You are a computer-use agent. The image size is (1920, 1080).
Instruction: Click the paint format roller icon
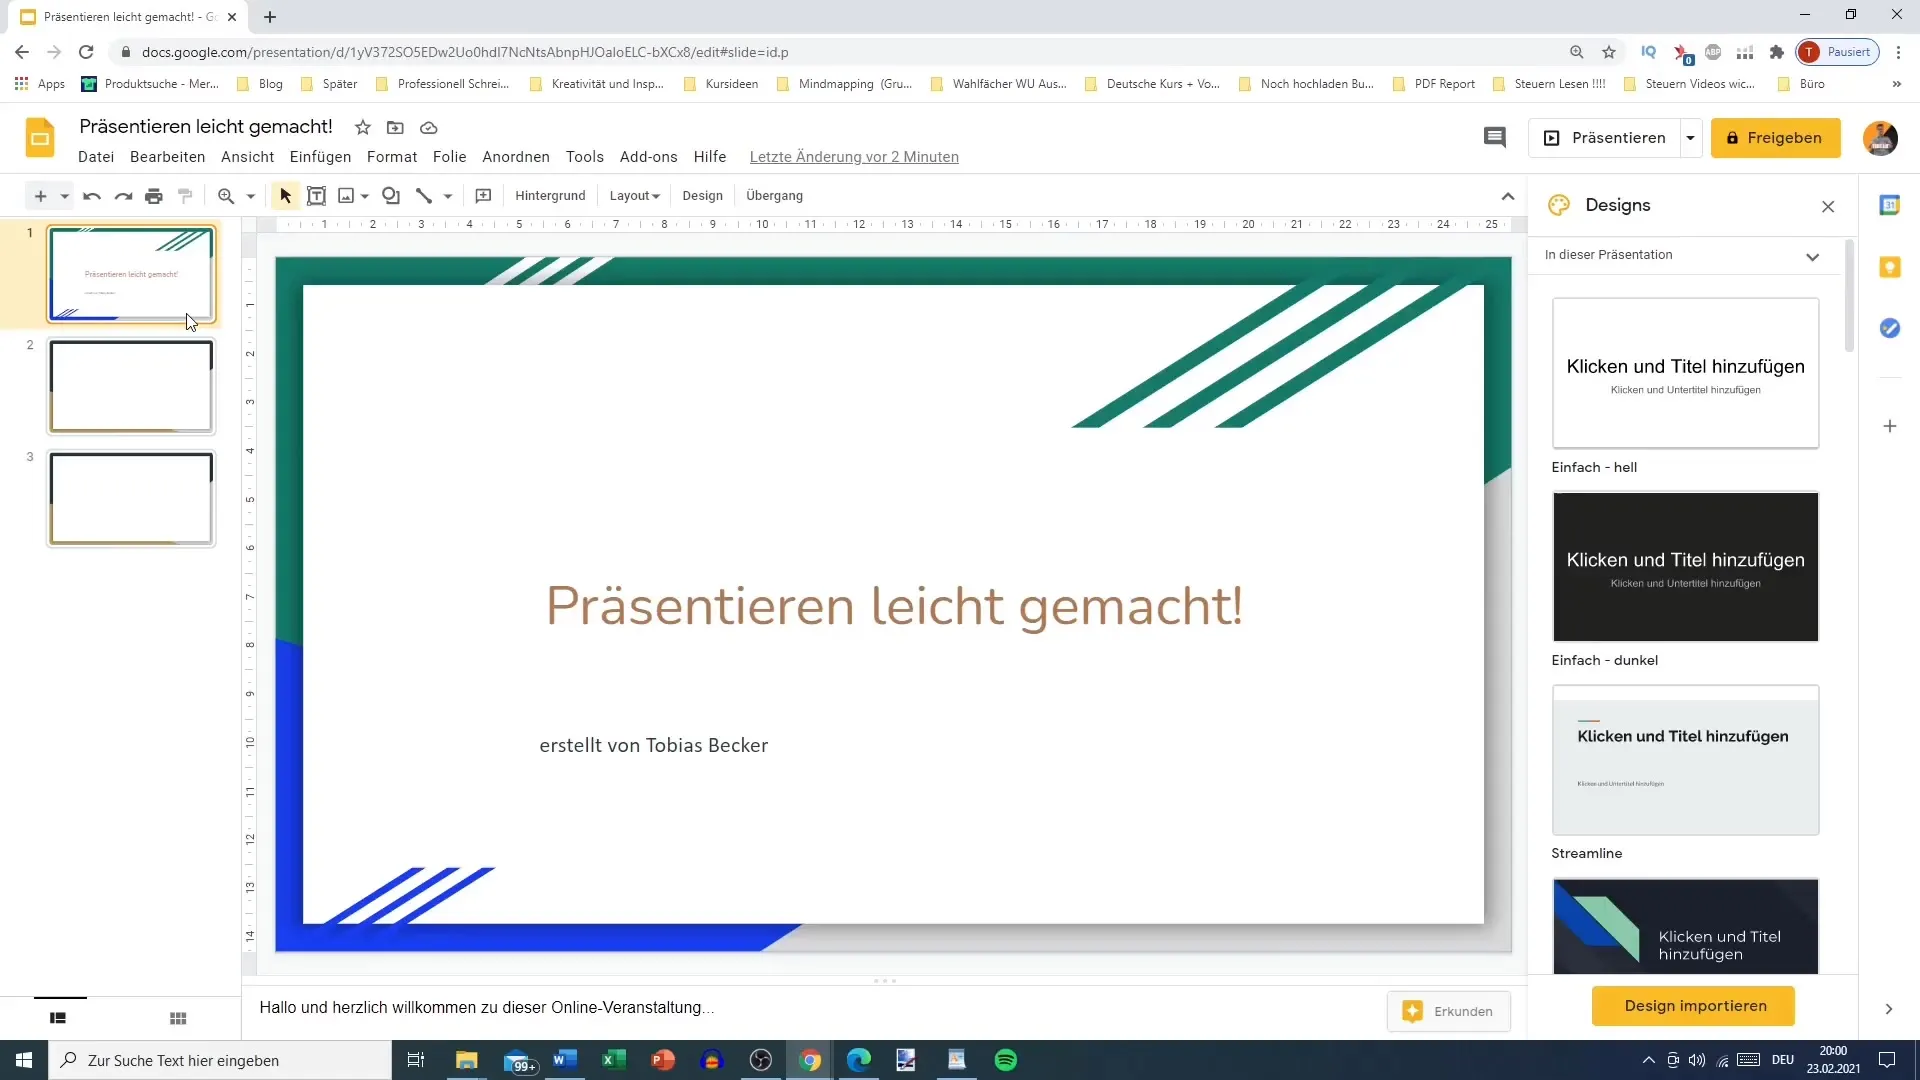[185, 196]
